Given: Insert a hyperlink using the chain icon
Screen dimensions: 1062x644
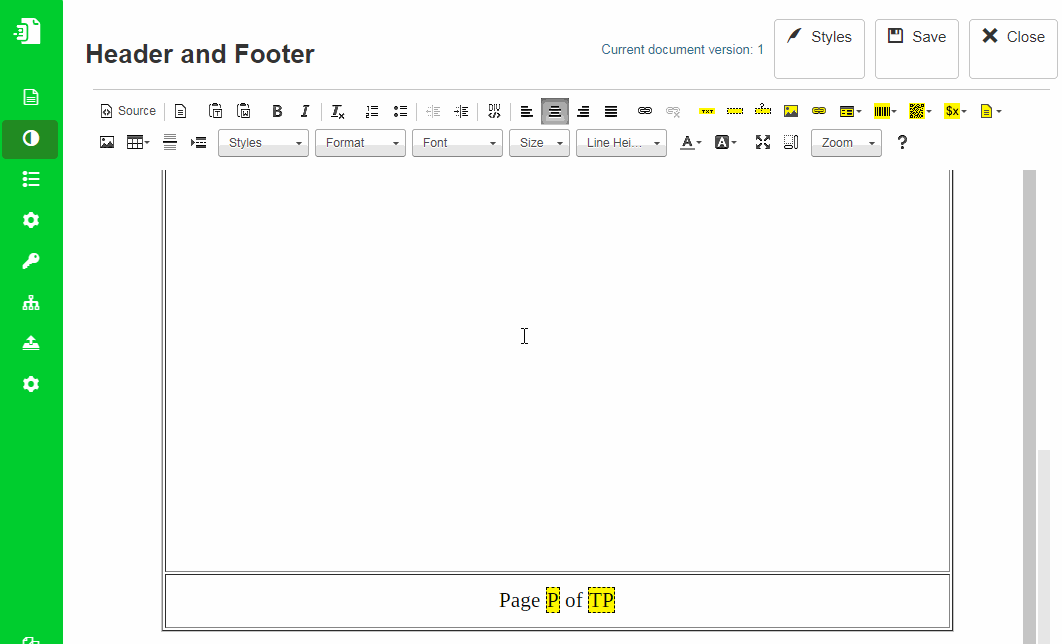Looking at the screenshot, I should click(x=643, y=111).
